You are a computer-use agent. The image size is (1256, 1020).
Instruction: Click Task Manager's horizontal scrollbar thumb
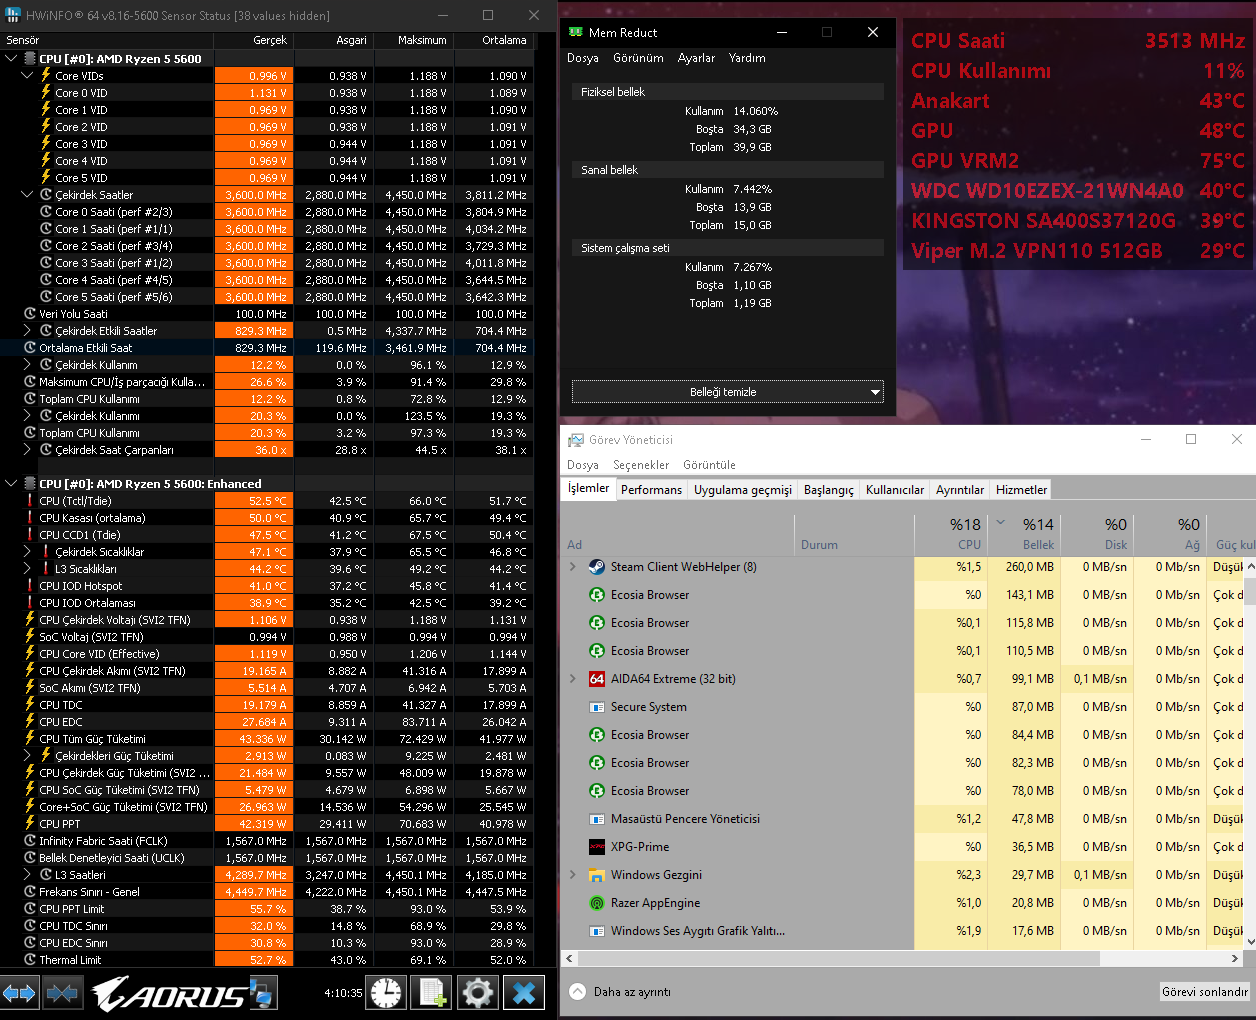coord(839,958)
